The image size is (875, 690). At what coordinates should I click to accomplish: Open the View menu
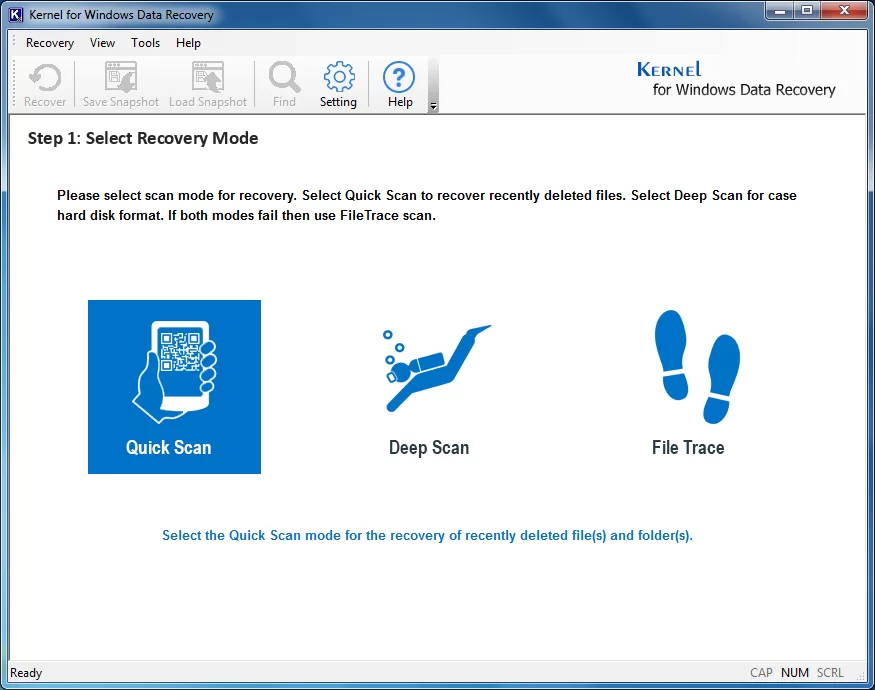coord(102,43)
